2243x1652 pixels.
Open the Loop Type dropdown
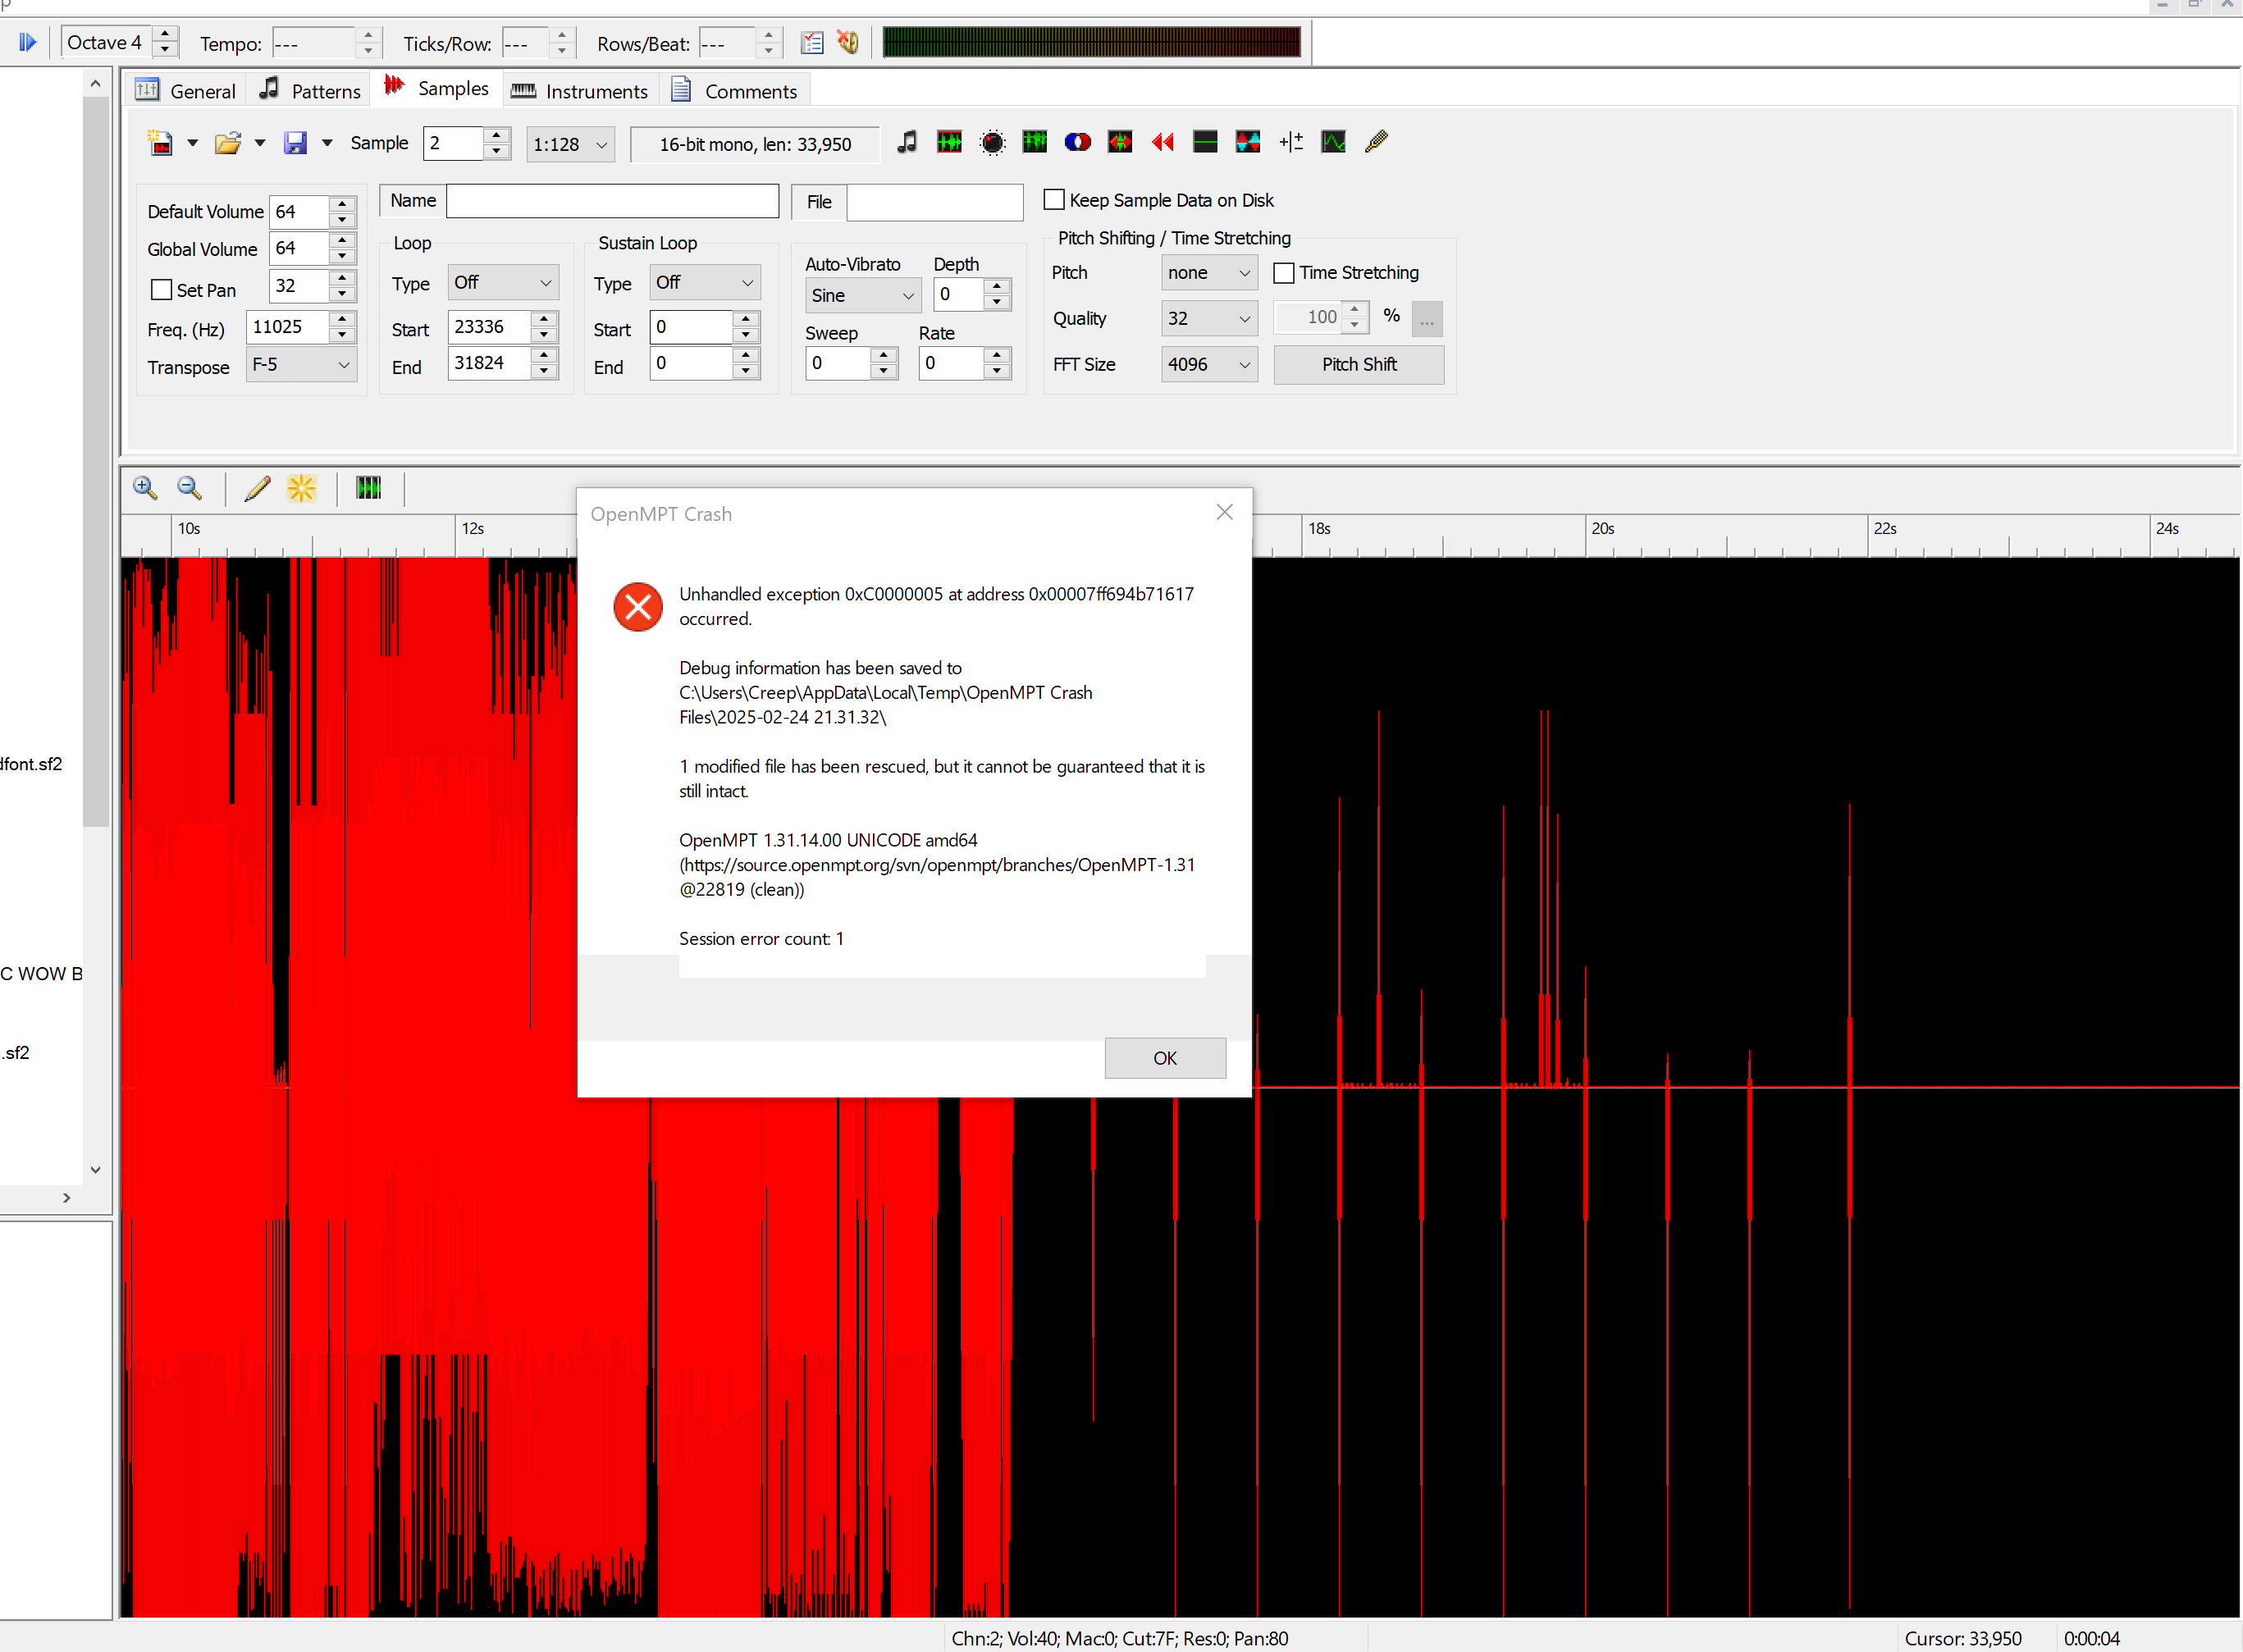click(503, 283)
